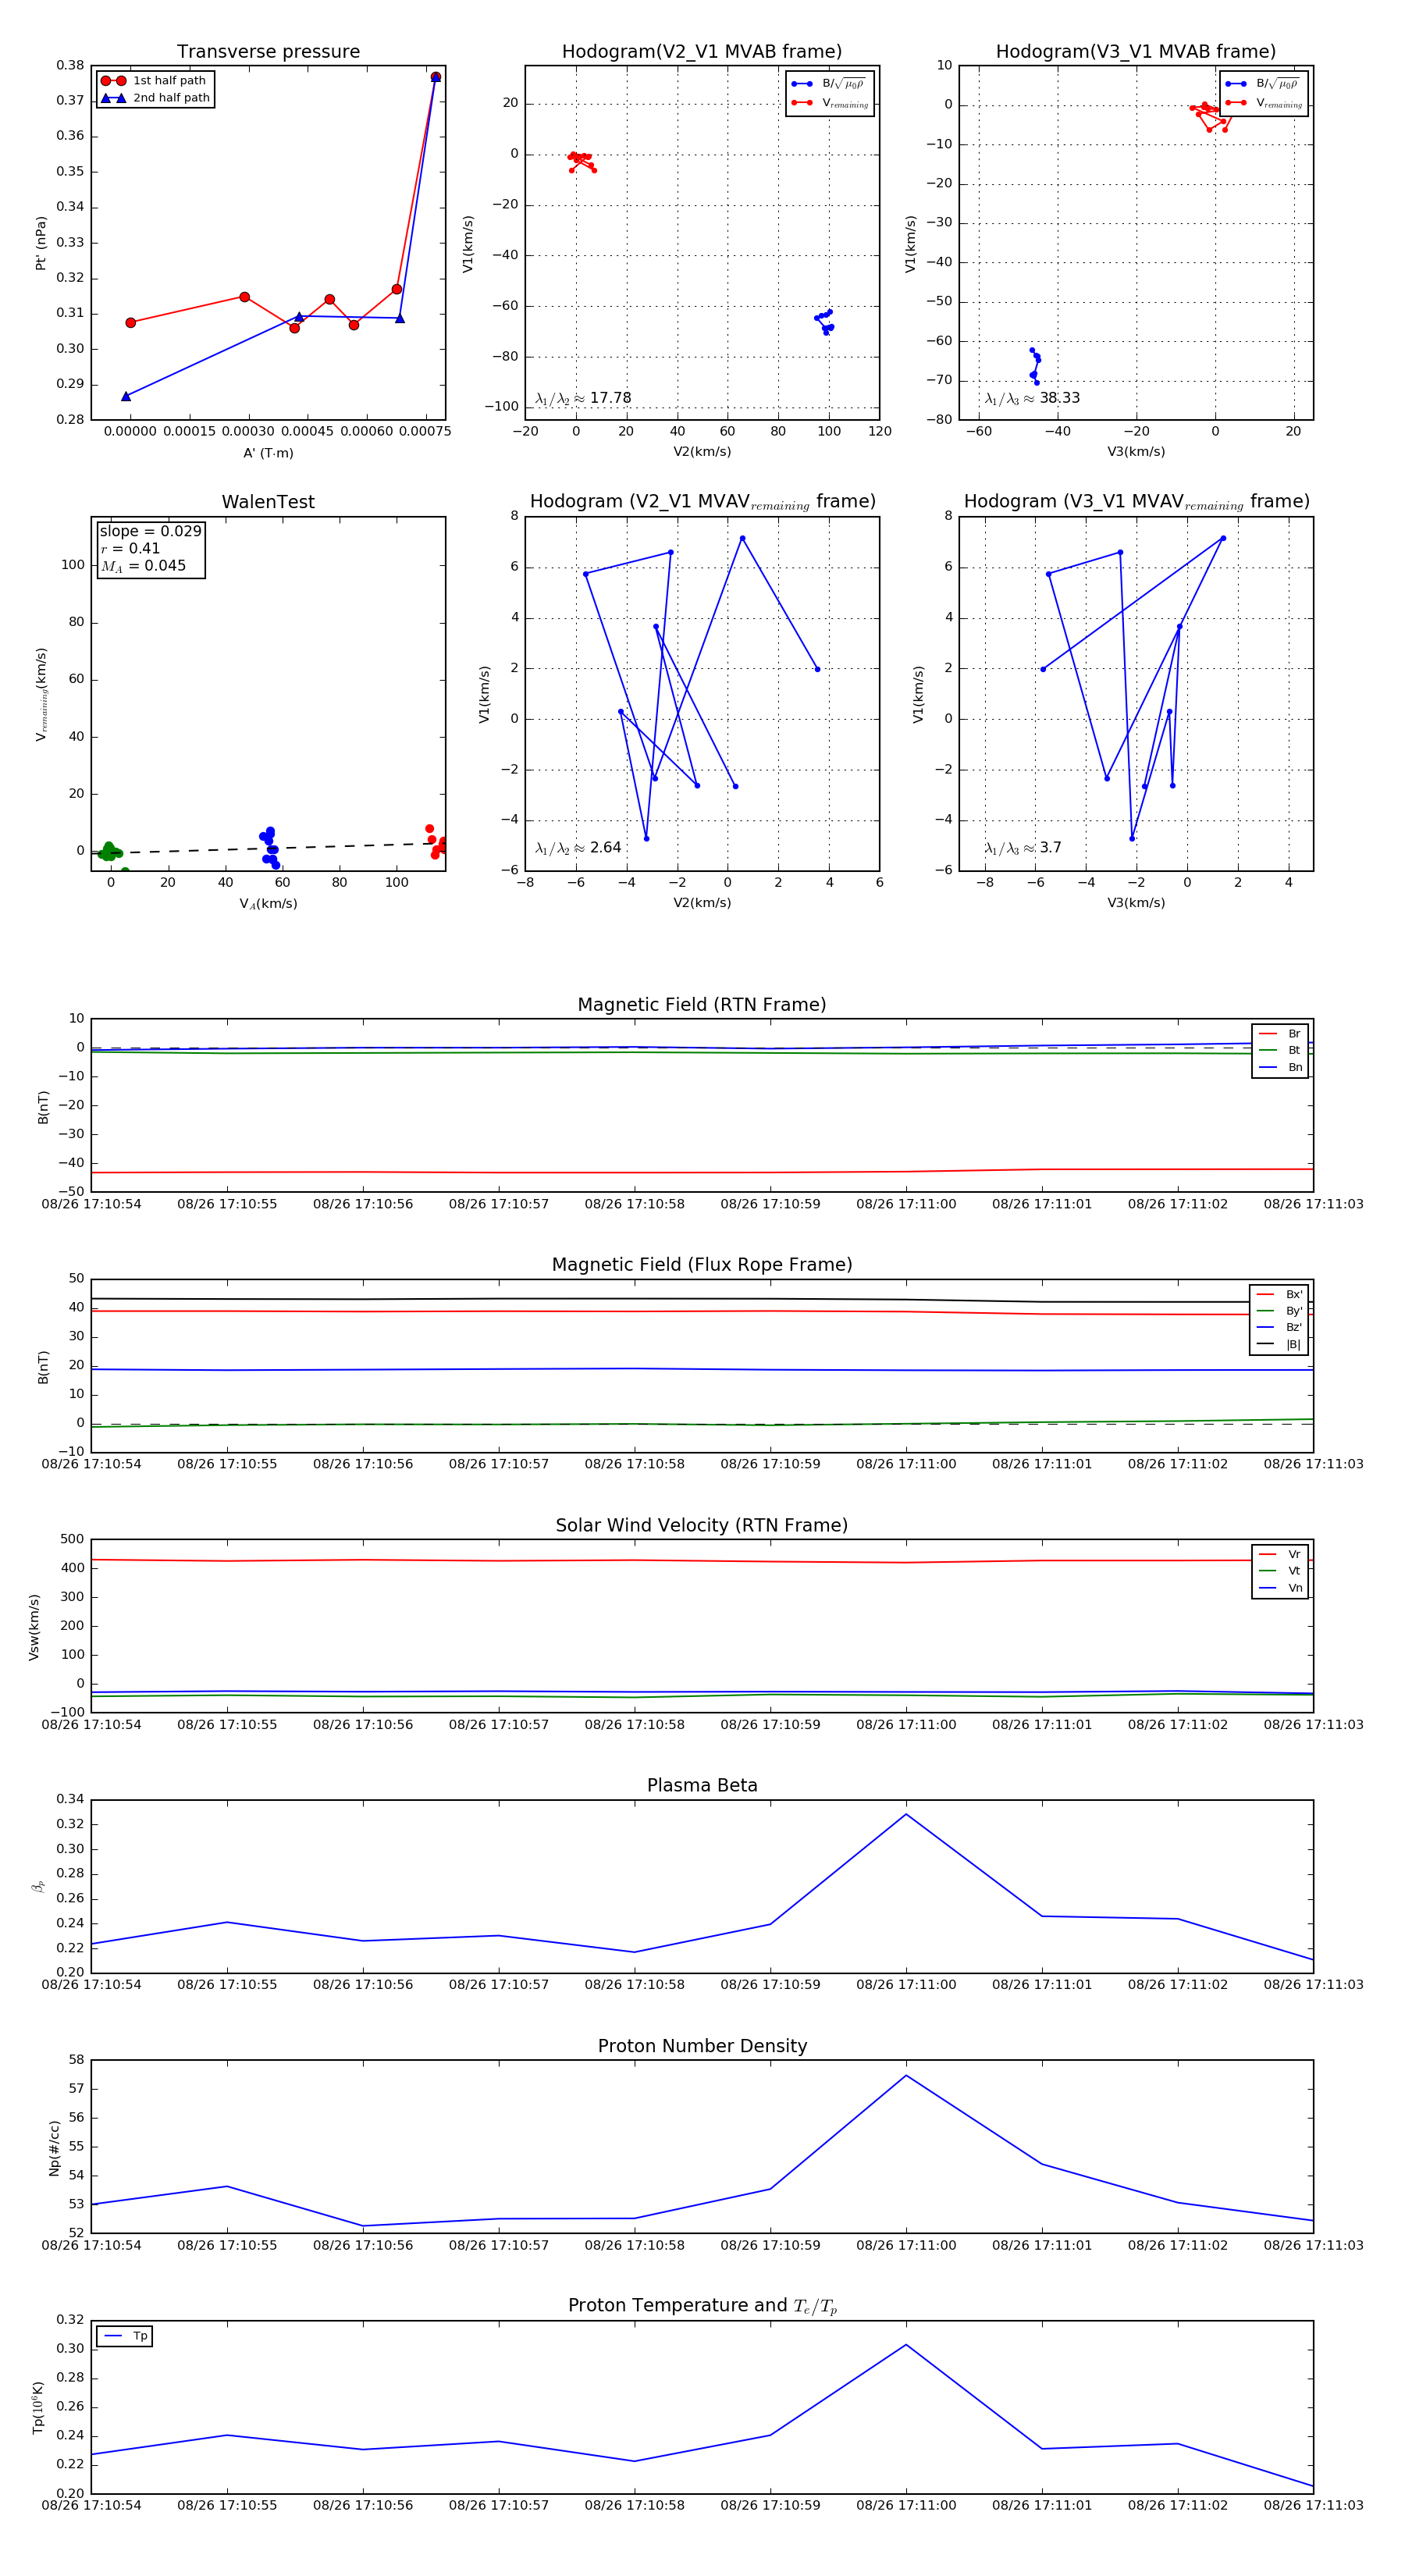Viewport: 1405px width, 2576px height.
Task: Click the By' legend entry
Action: [x=1279, y=1311]
